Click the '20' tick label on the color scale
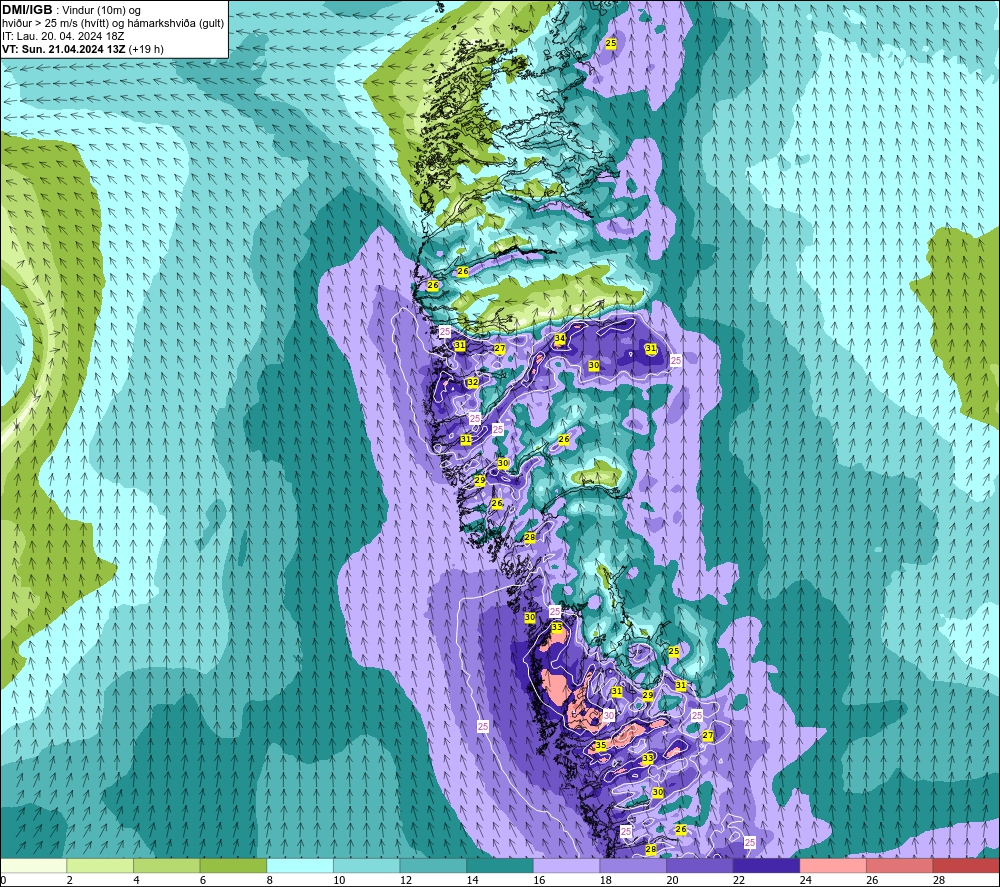This screenshot has height=887, width=1000. pos(672,880)
